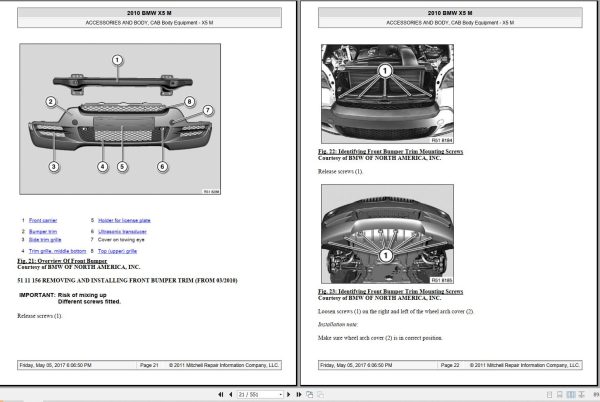The height and width of the screenshot is (402, 600).
Task: Select two-page side-by-side view
Action: coord(571,394)
